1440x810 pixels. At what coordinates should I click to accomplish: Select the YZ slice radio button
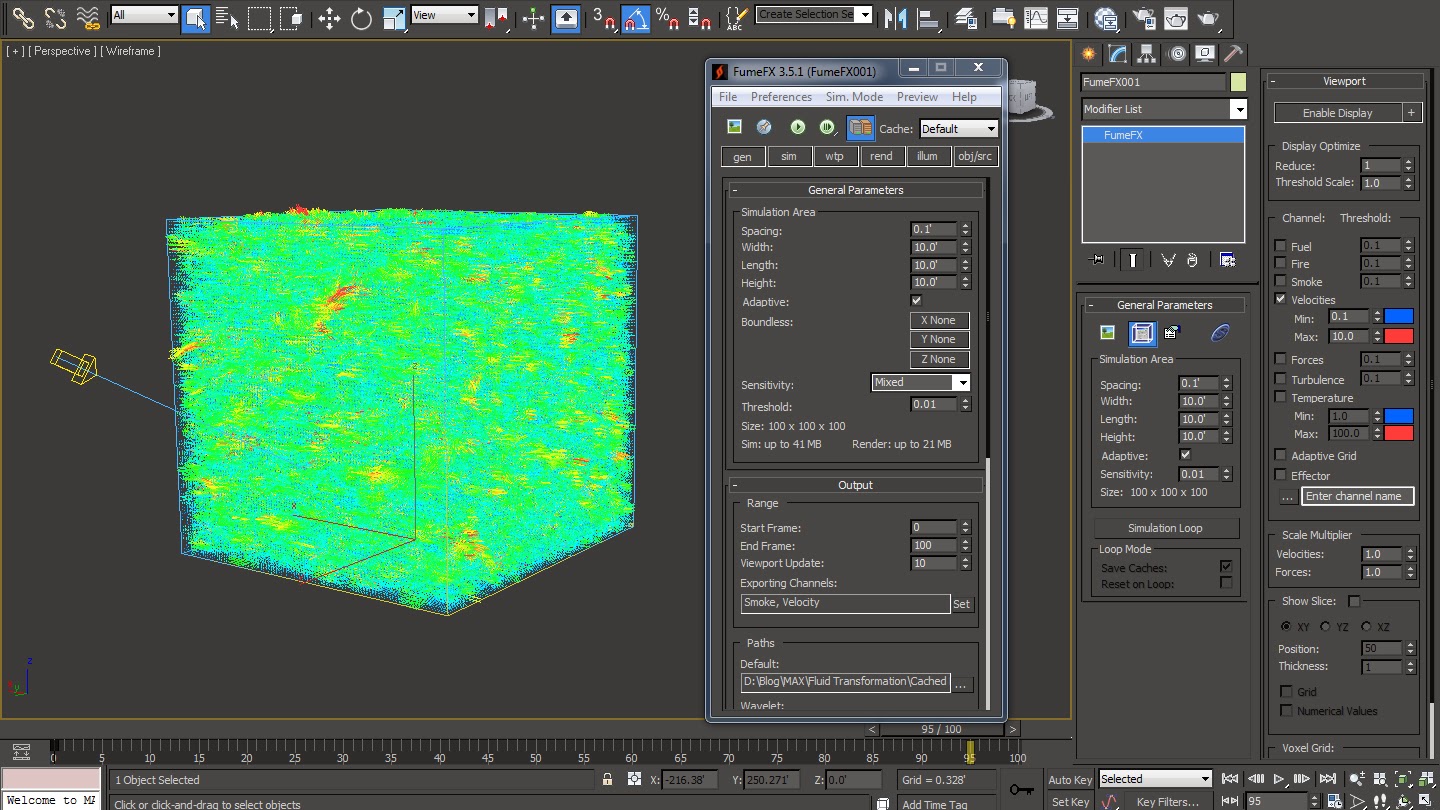[1325, 627]
